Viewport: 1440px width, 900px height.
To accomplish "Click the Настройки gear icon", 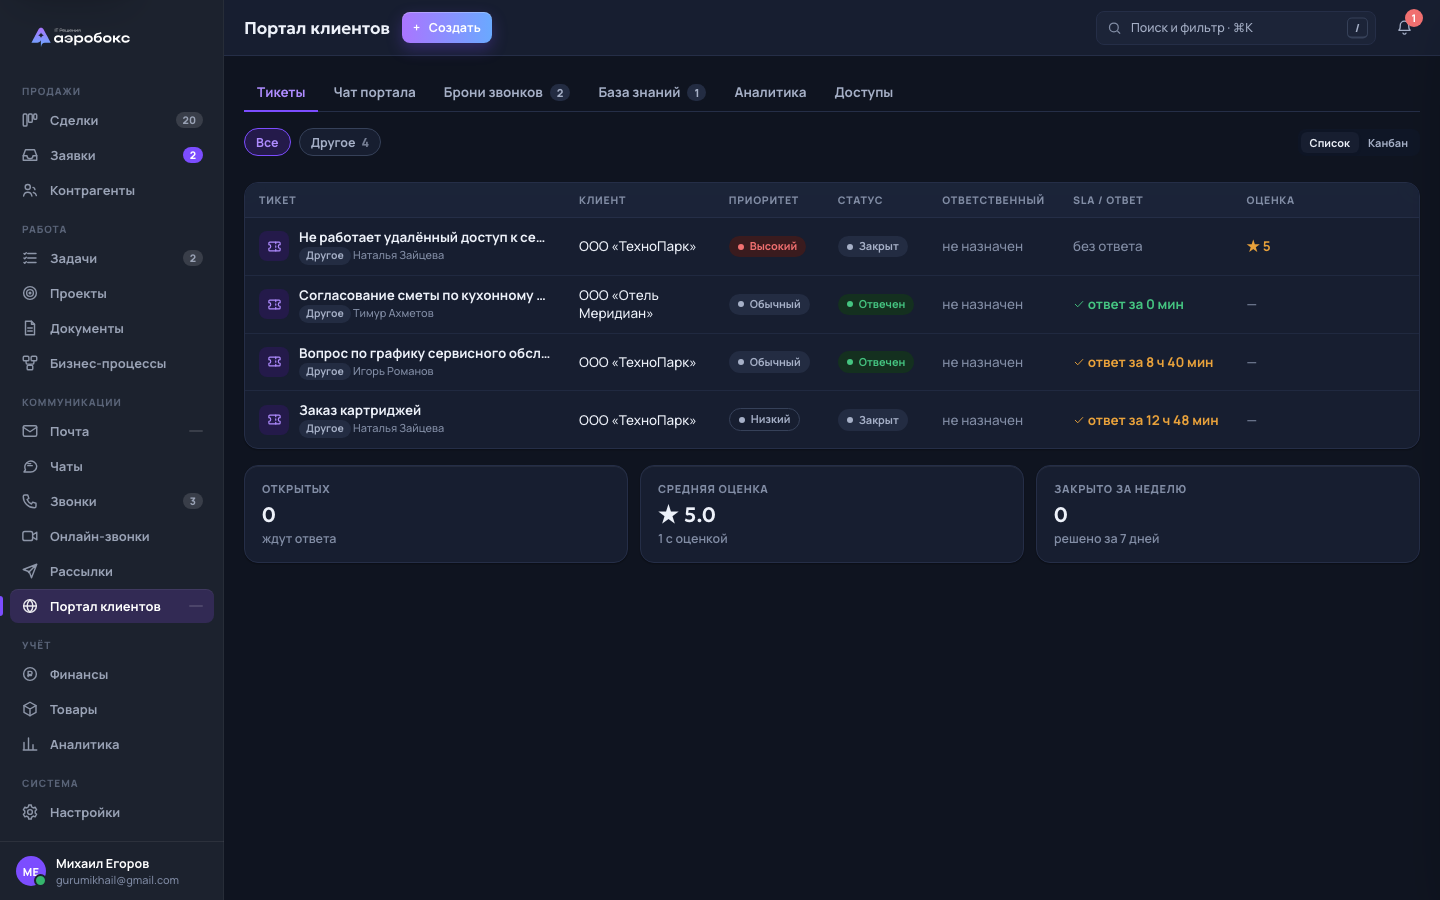I will 30,812.
